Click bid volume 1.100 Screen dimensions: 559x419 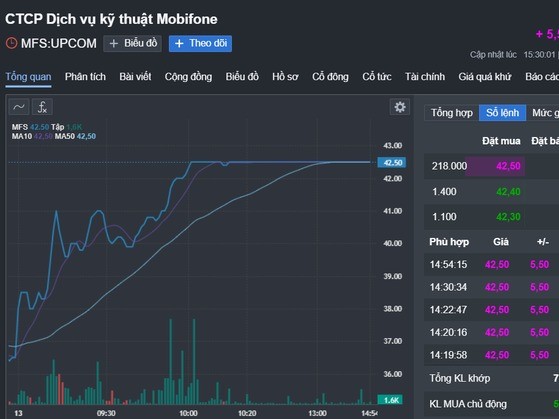tap(444, 217)
